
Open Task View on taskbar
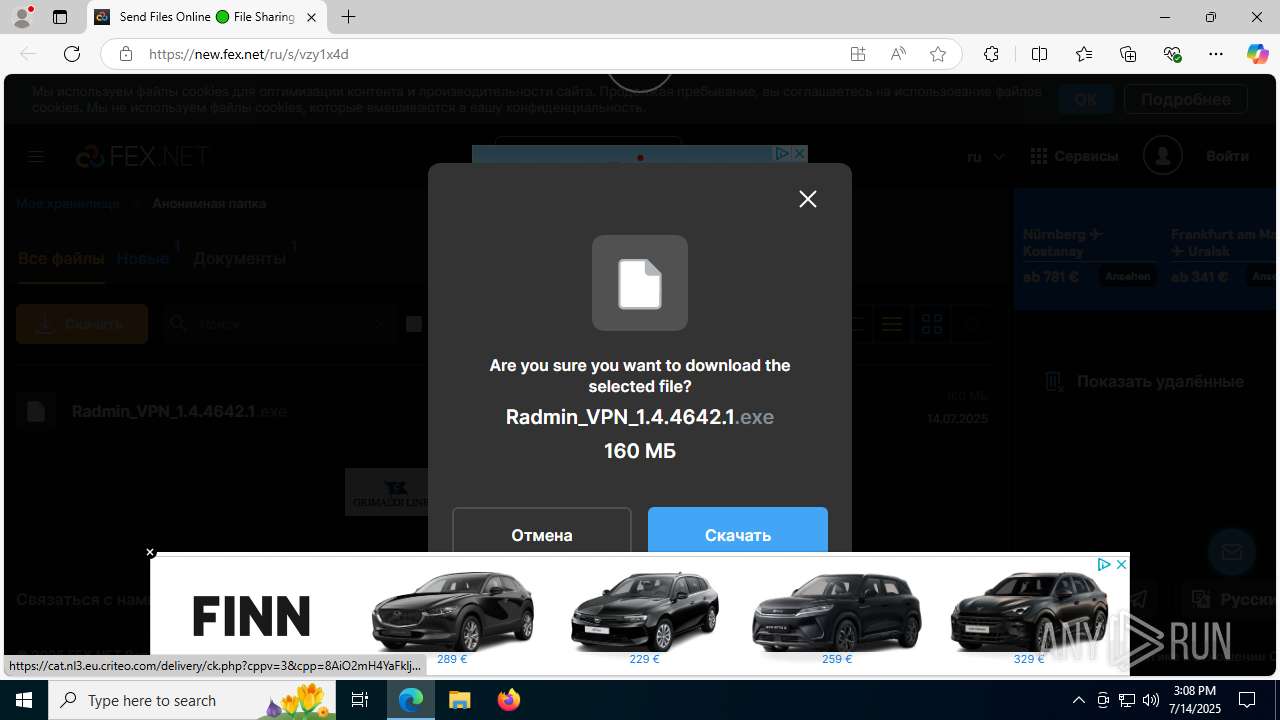(x=360, y=700)
